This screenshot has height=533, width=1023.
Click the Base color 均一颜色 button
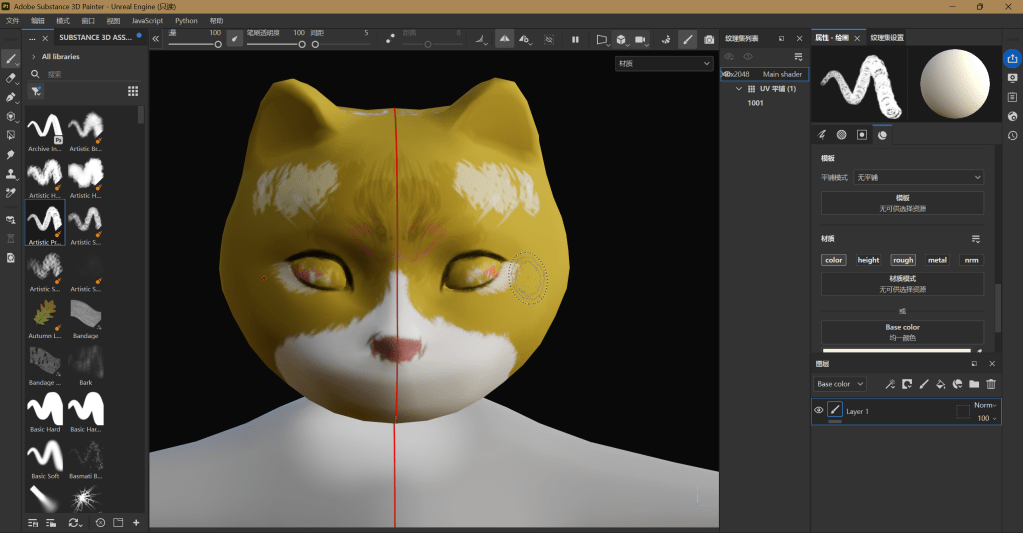902,332
